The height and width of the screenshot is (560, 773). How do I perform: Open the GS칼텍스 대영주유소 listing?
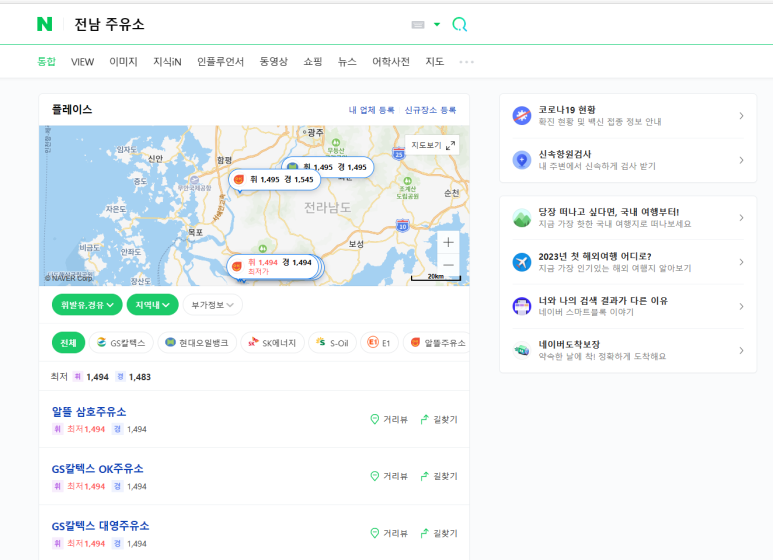(x=100, y=526)
